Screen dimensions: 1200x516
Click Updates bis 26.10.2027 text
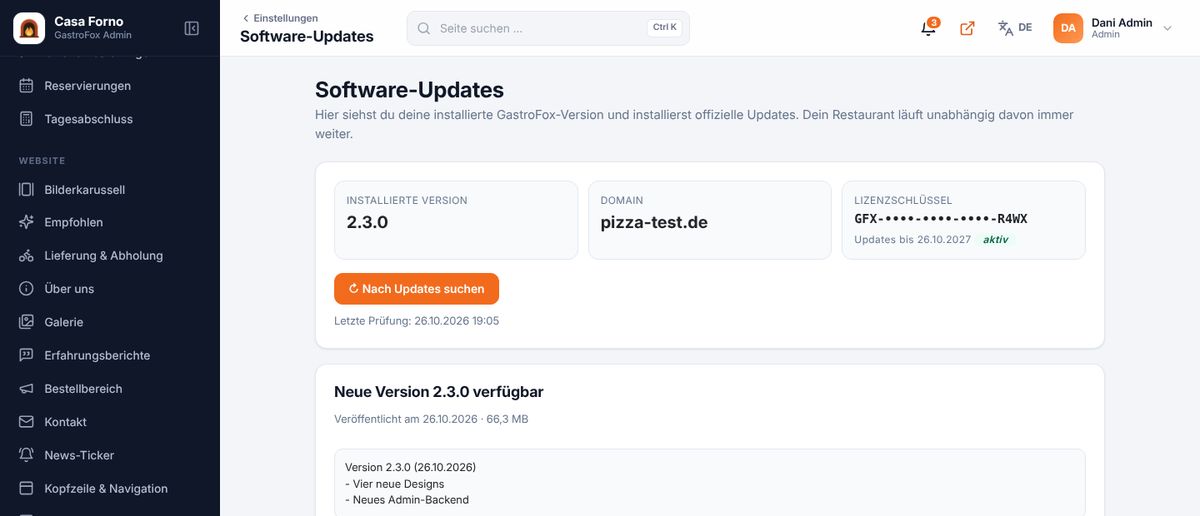(912, 240)
